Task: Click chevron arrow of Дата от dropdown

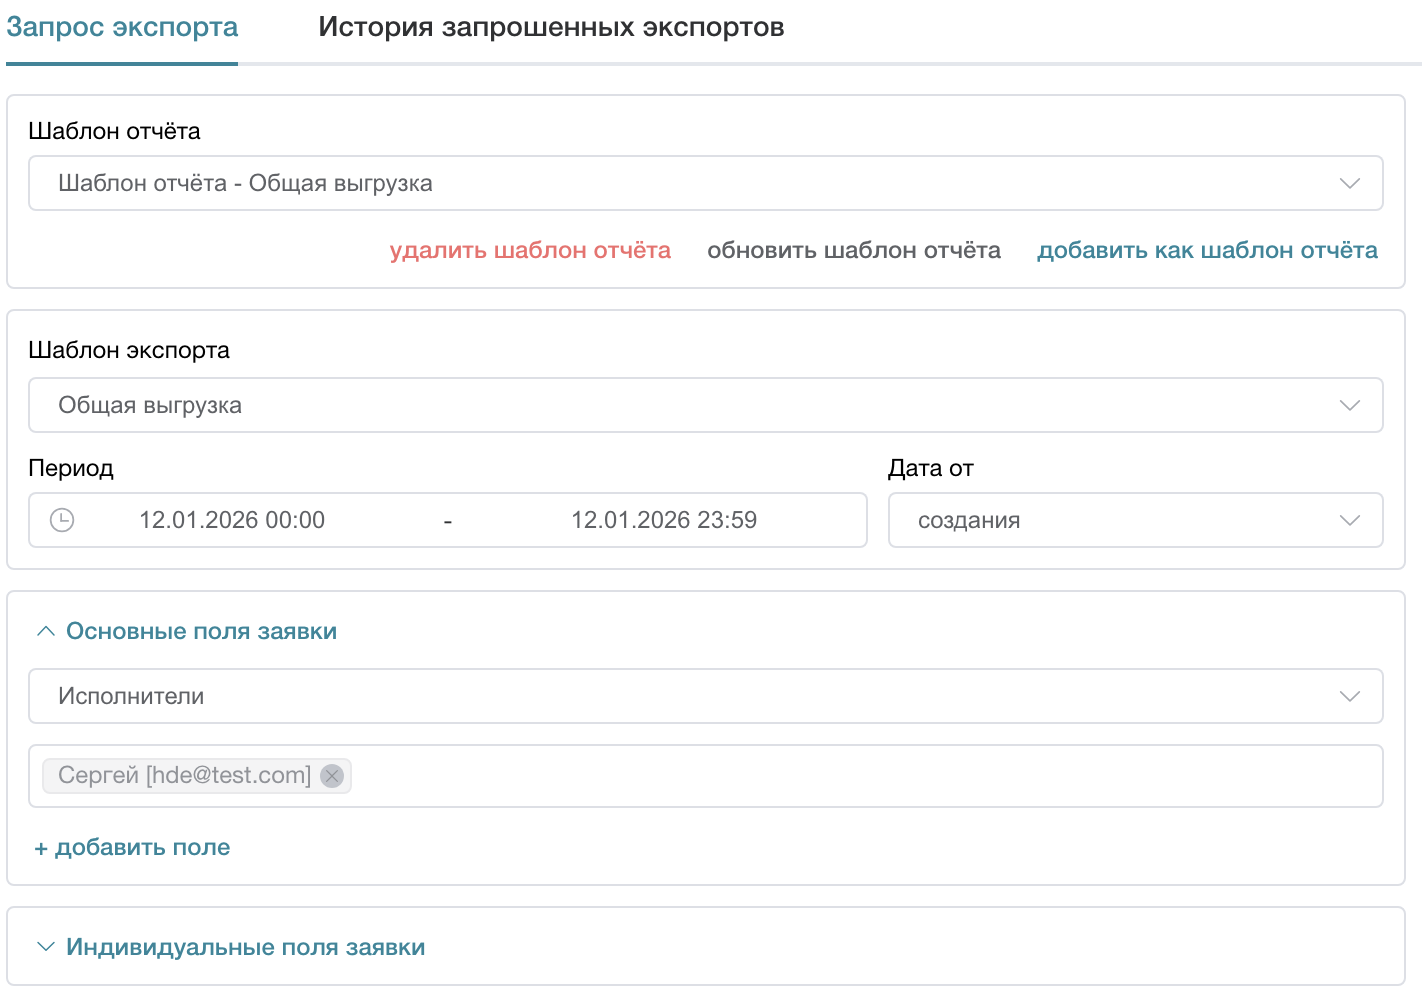Action: 1349,521
